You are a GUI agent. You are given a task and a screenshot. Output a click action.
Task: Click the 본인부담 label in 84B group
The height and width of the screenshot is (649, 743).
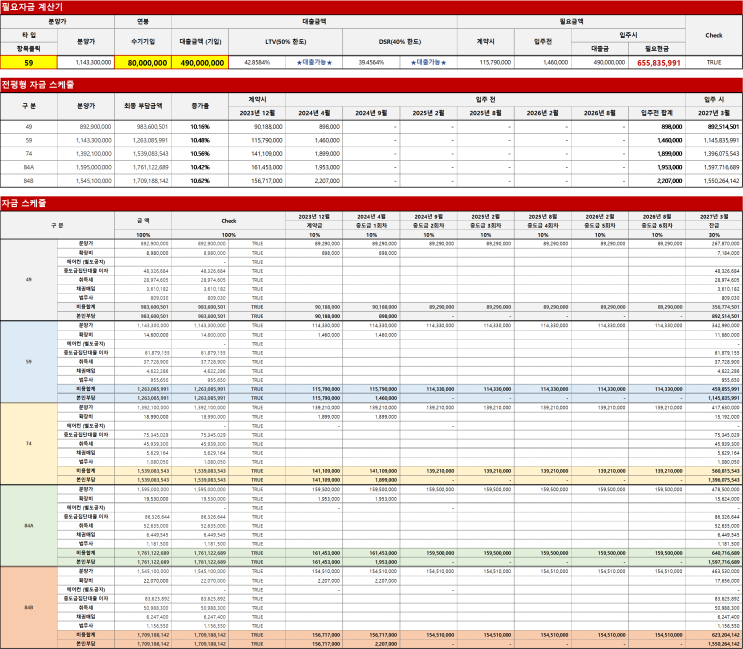click(86, 644)
